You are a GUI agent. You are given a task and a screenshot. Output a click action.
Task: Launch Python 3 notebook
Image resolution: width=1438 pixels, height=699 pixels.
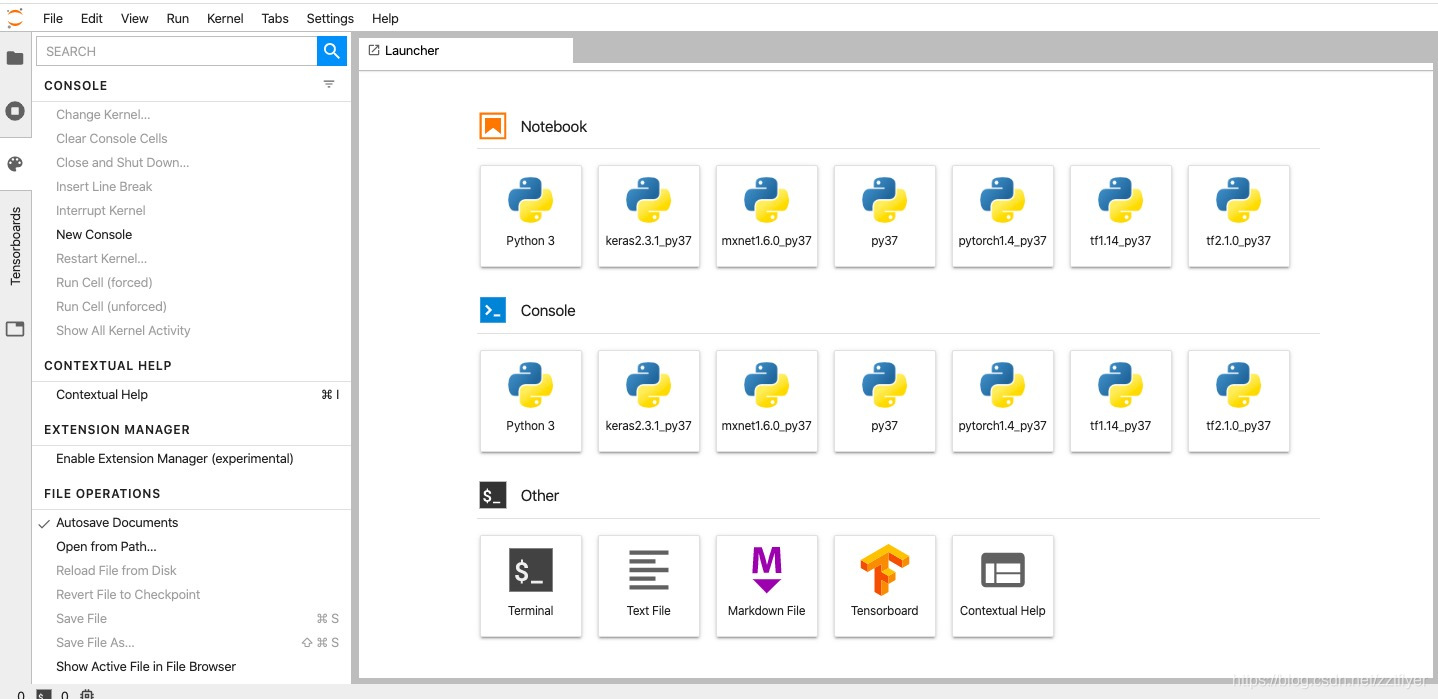pos(531,216)
